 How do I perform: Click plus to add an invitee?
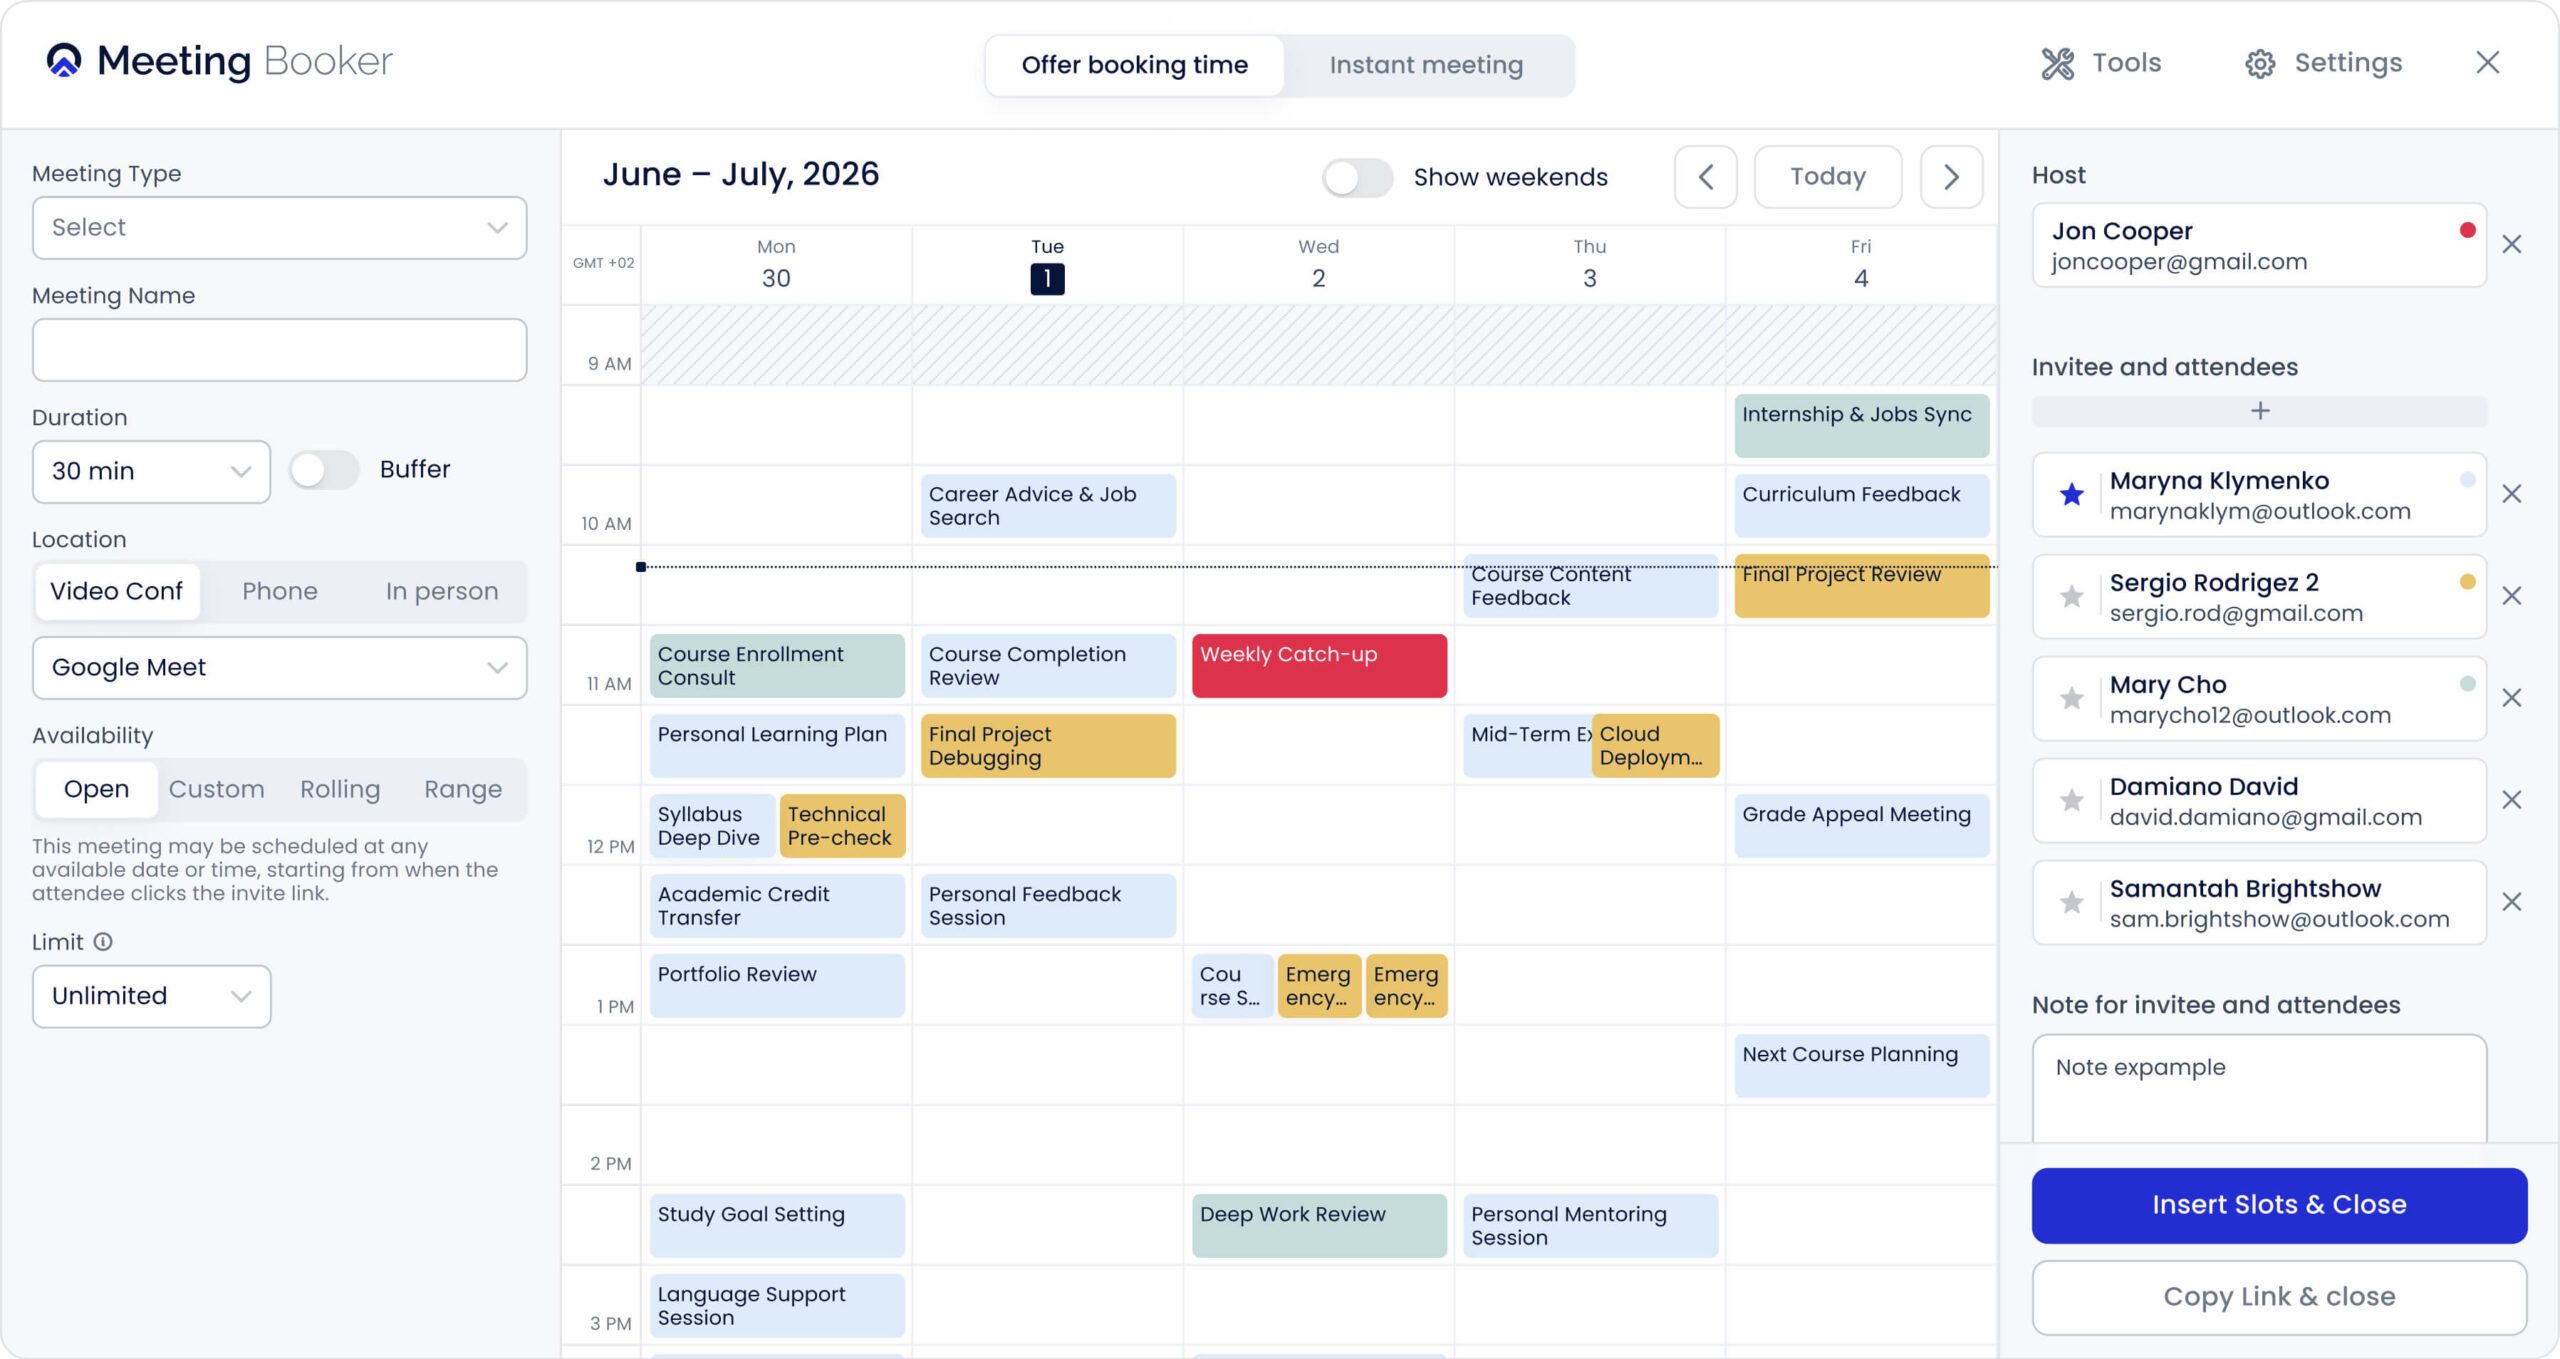click(2260, 411)
